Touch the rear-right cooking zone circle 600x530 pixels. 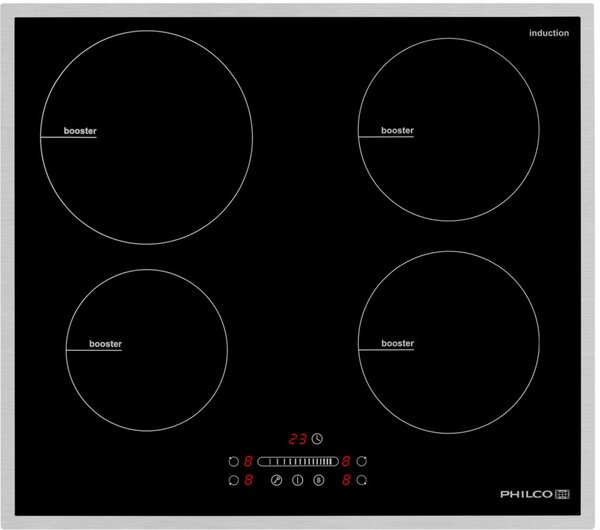click(449, 129)
